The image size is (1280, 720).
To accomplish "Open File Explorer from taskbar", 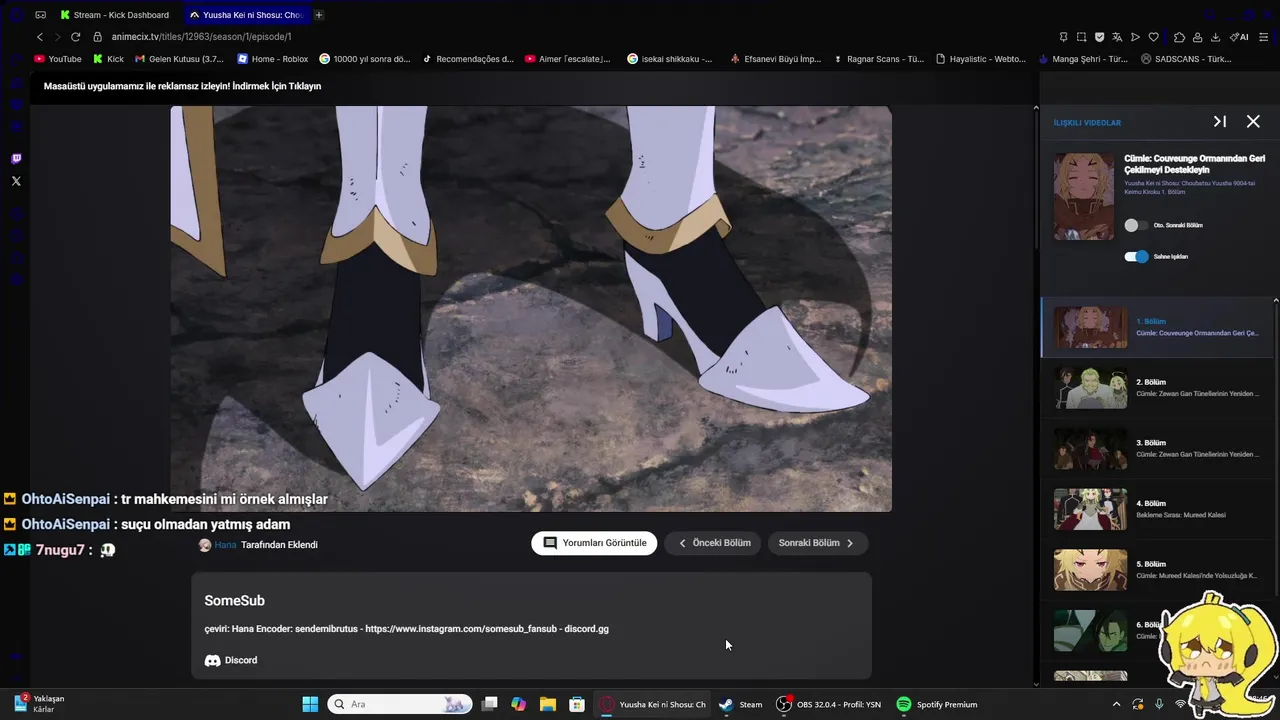I will tap(548, 704).
